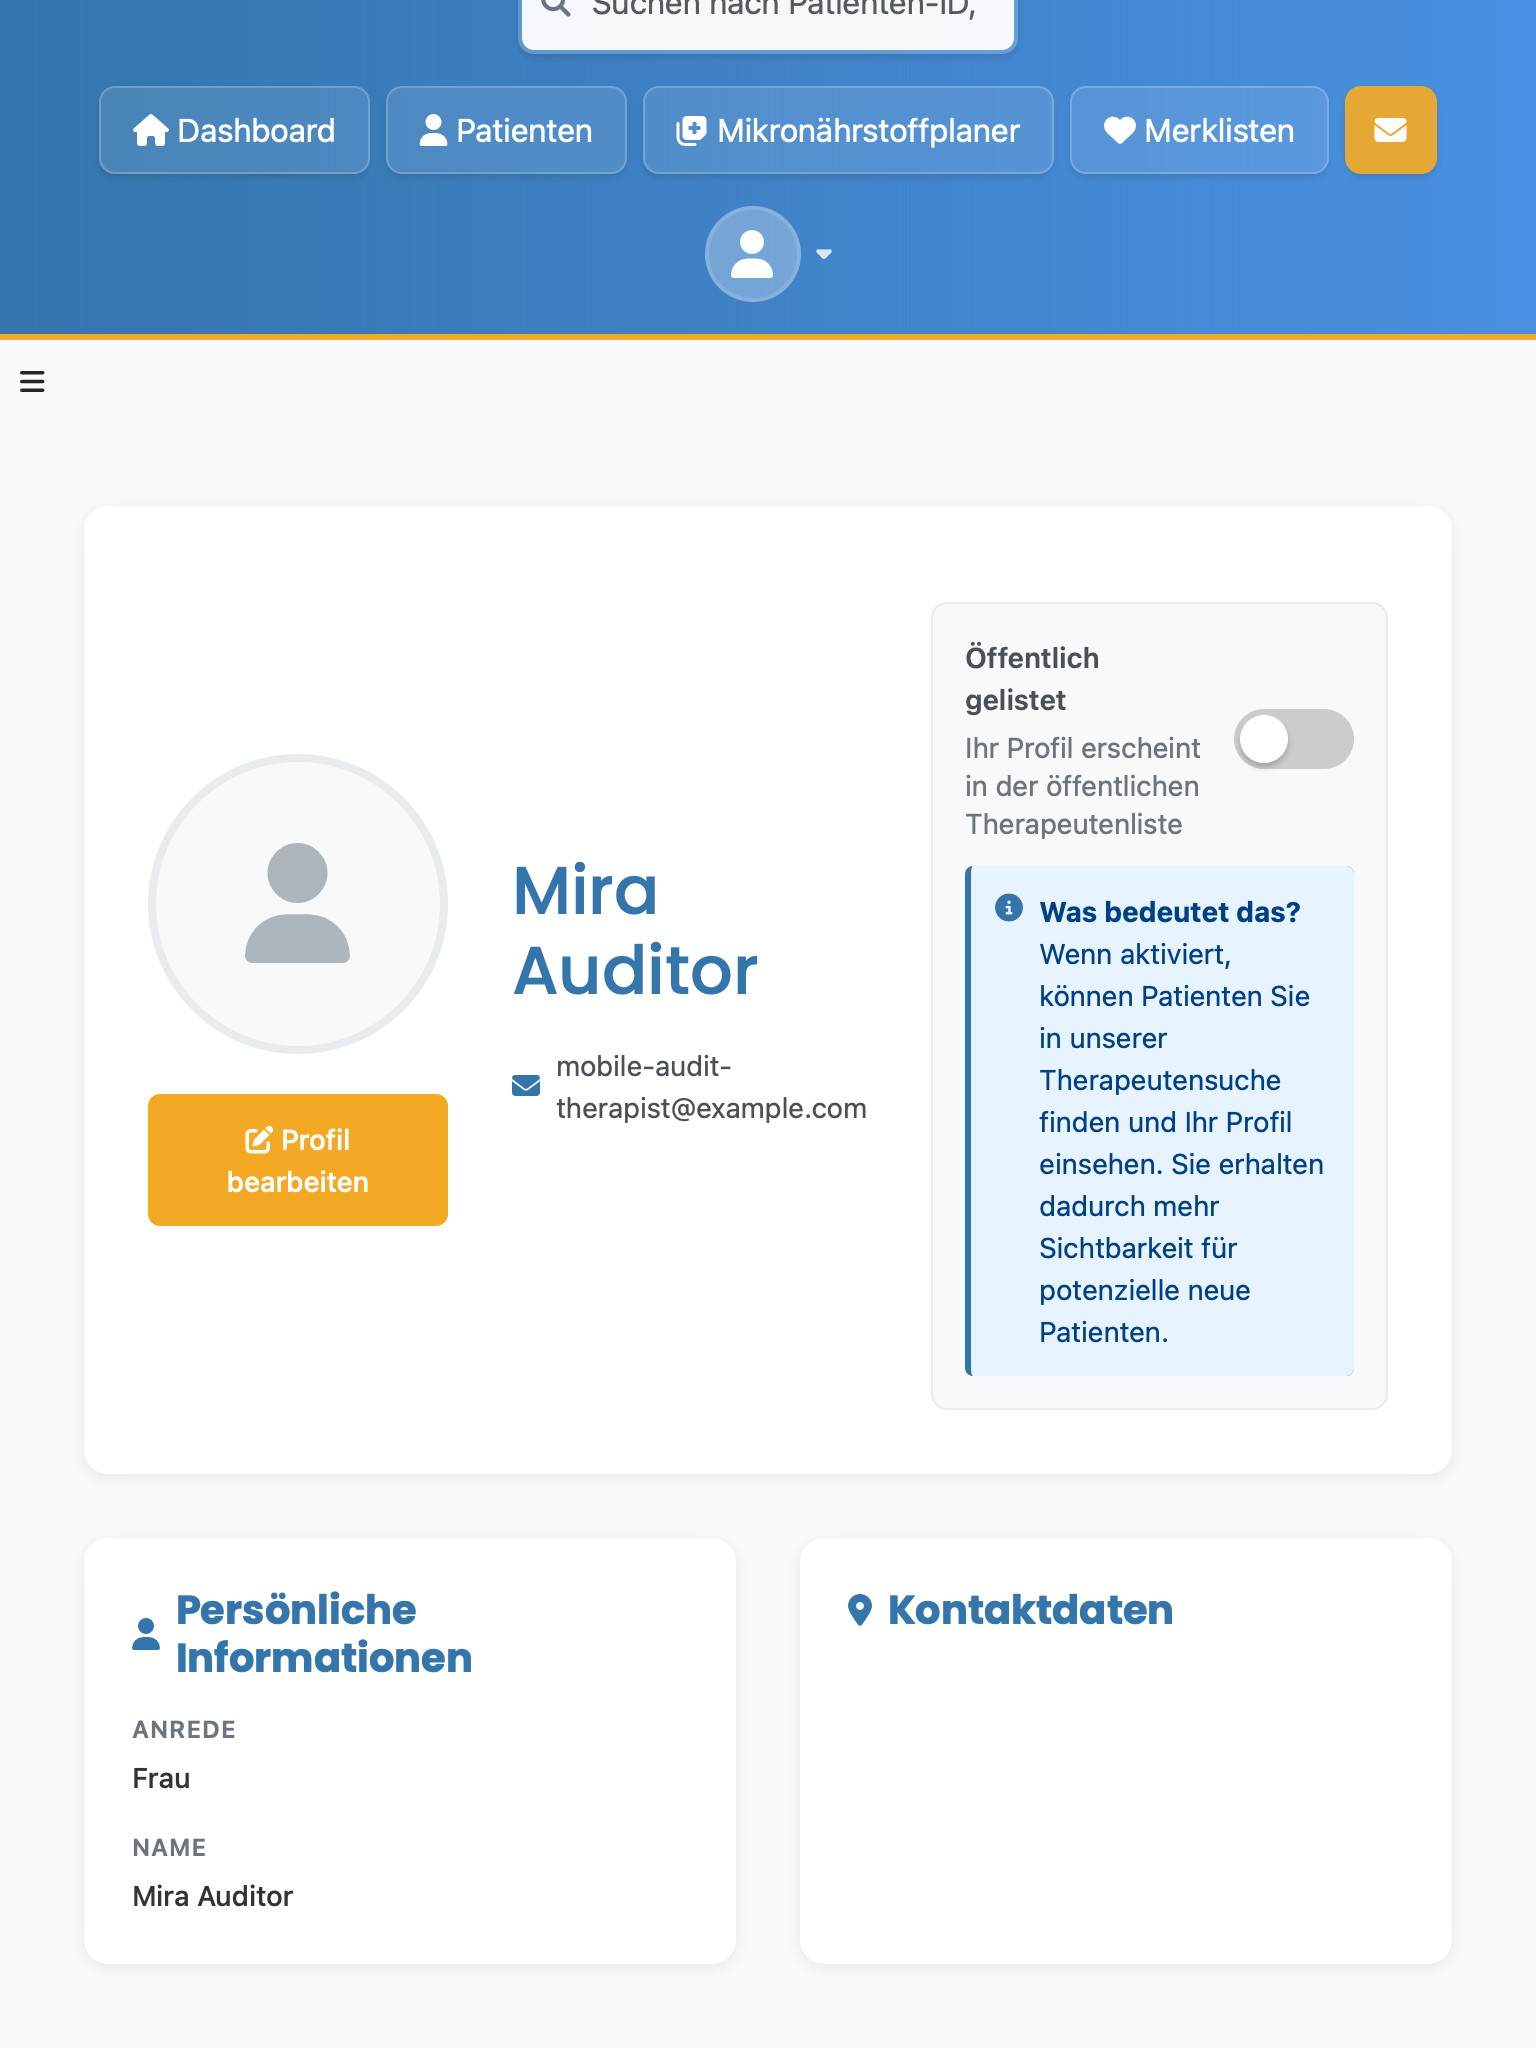
Task: Click the 'Kontaktdaten' heading
Action: point(1030,1610)
